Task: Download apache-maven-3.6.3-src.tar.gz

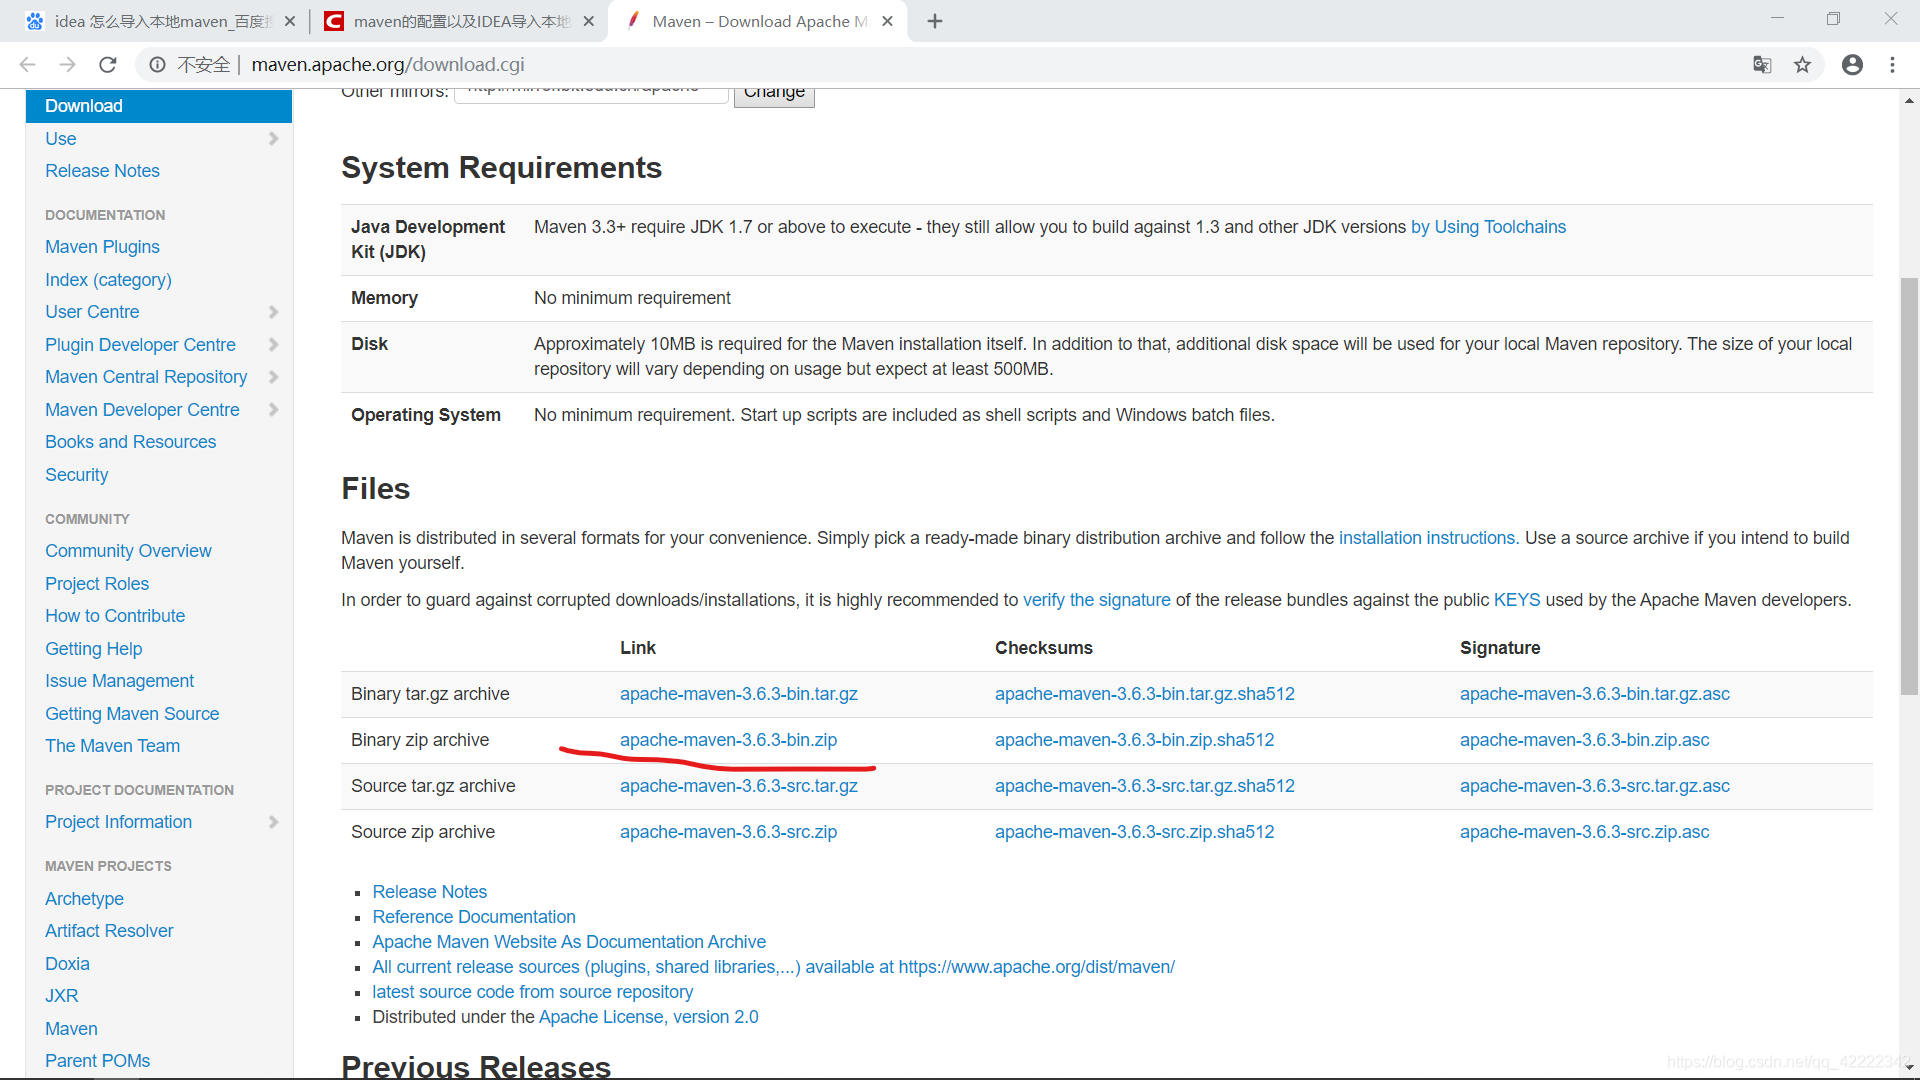Action: click(738, 786)
